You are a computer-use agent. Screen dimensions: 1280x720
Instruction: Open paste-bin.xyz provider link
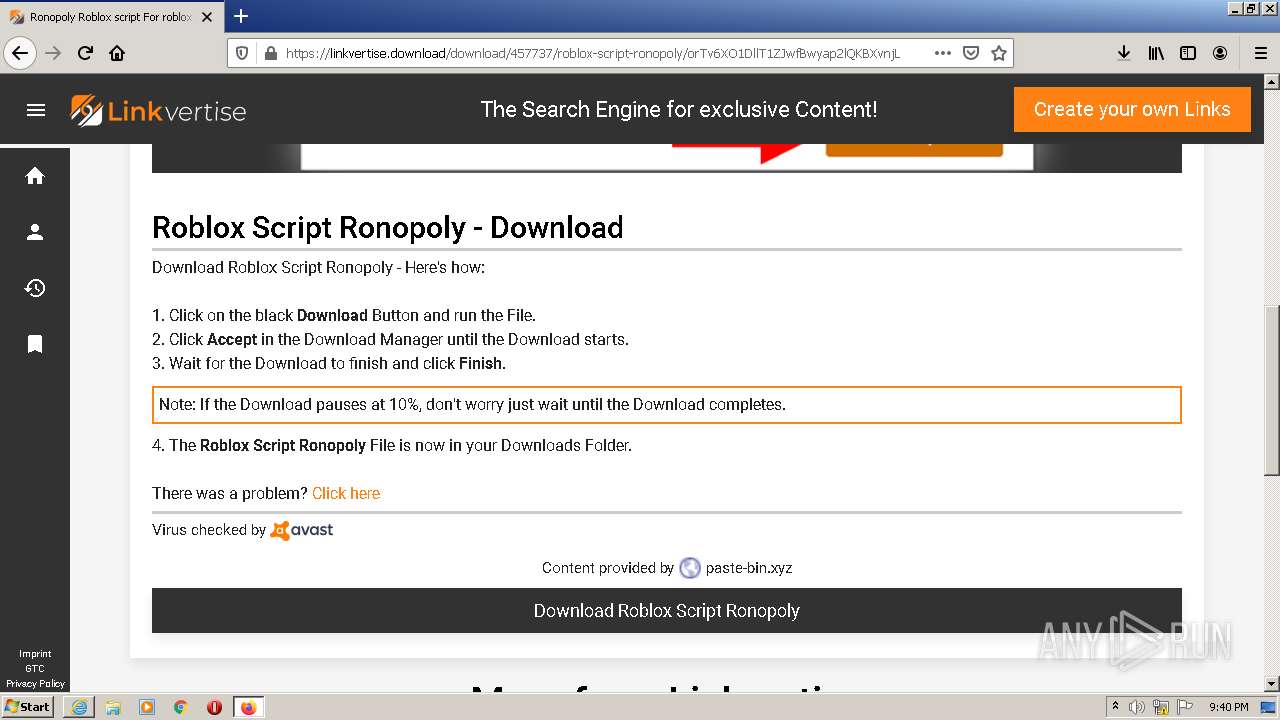748,568
